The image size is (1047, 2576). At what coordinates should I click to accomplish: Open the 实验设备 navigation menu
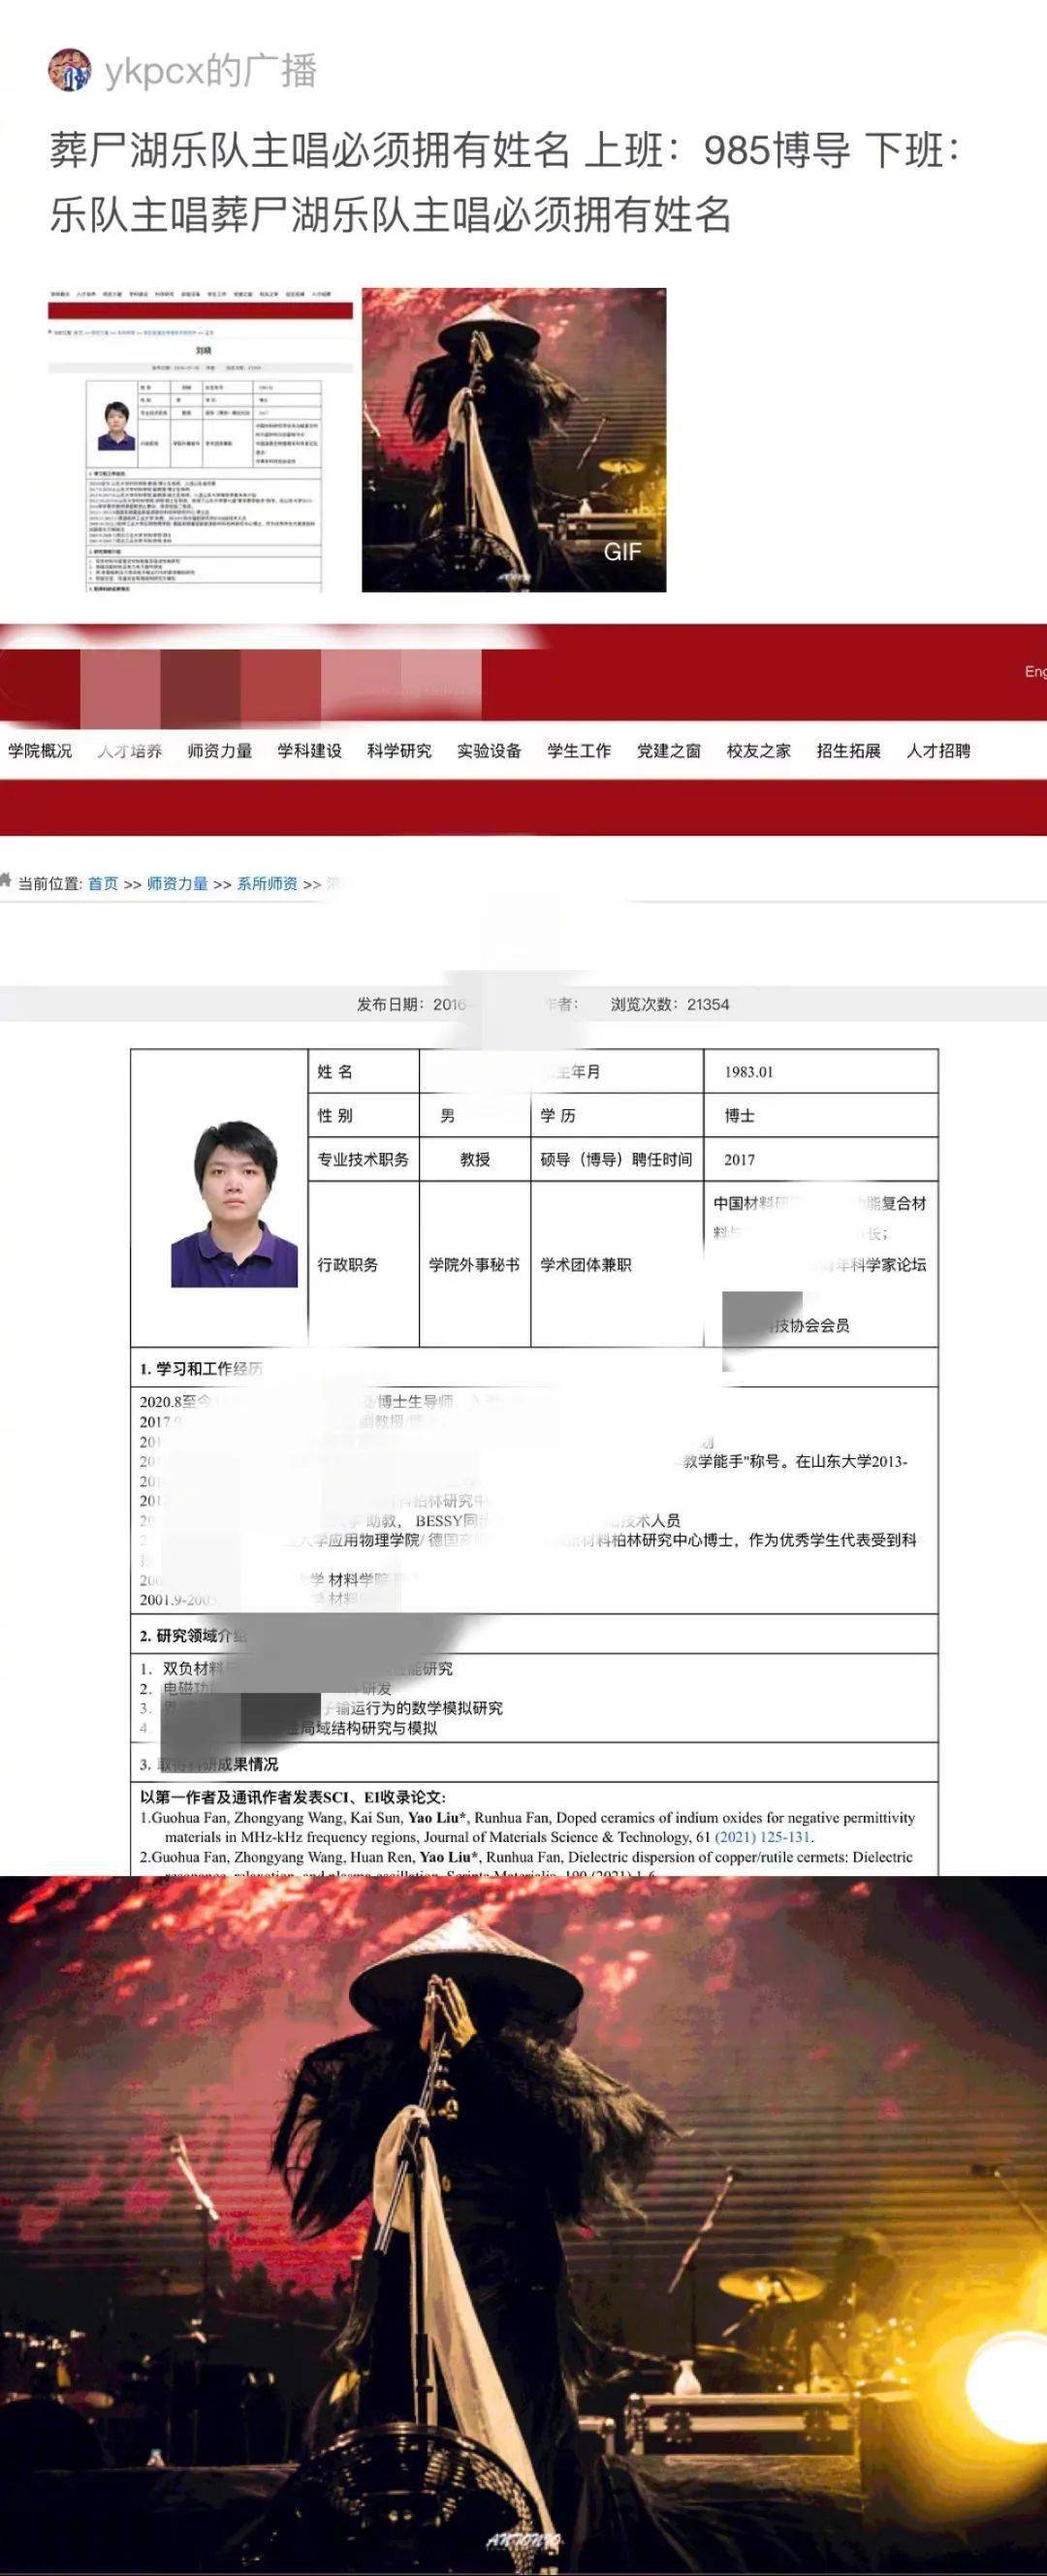tap(490, 750)
